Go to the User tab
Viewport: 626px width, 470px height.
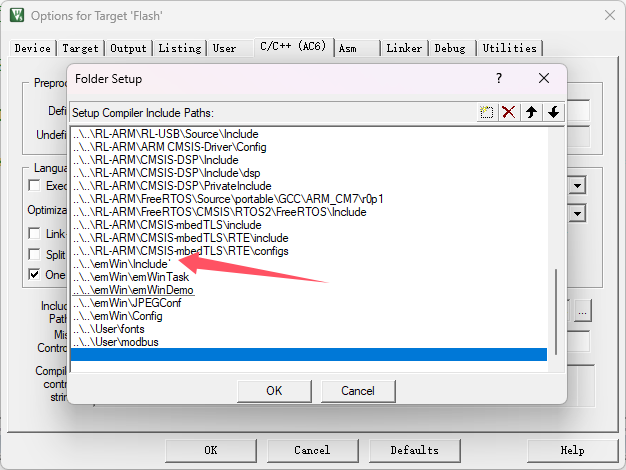224,48
